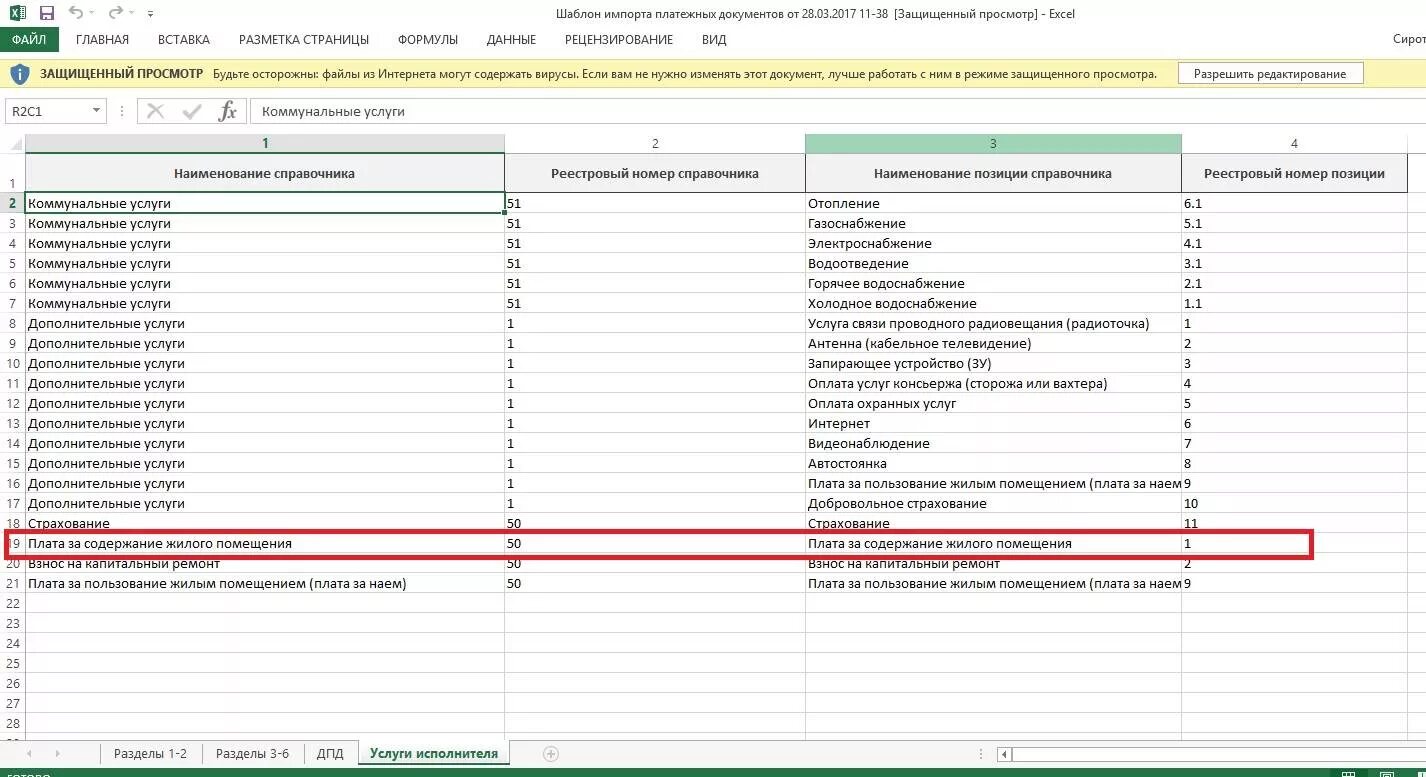Click the Cancel (X) icon in formula bar
Viewport: 1426px width, 777px height.
pos(155,111)
